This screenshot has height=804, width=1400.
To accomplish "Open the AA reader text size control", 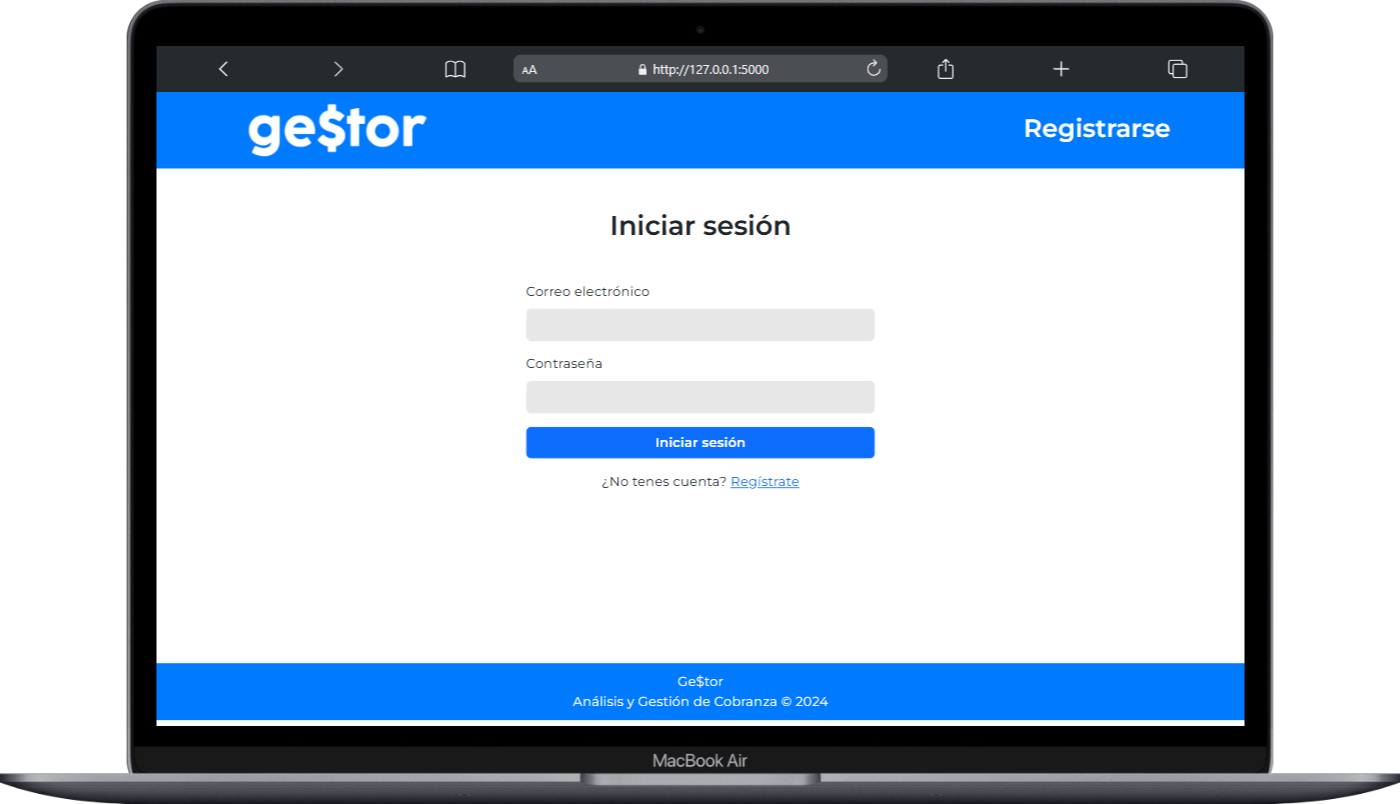I will click(x=530, y=70).
